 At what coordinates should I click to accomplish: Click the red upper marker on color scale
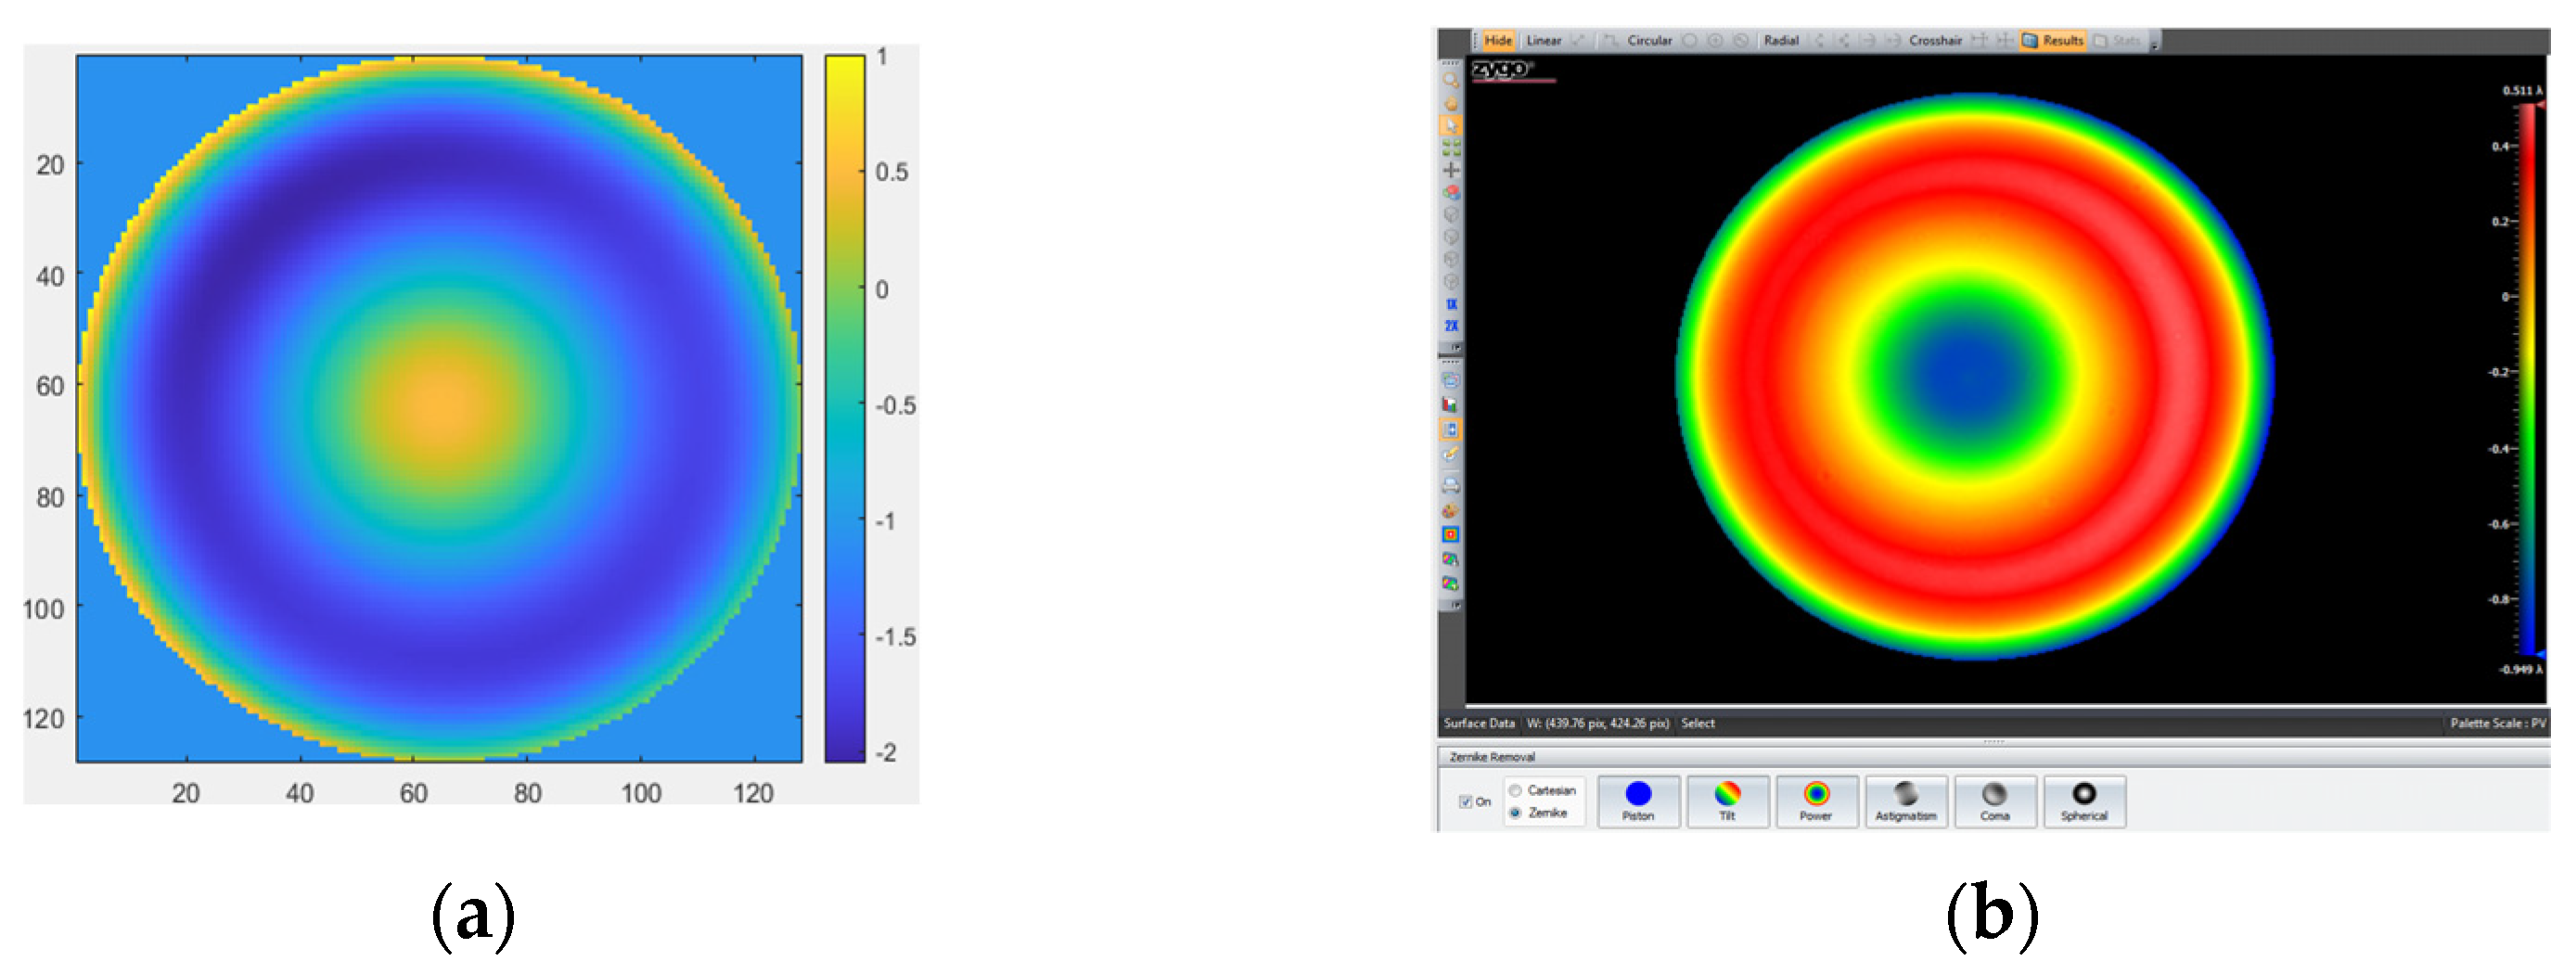[2539, 105]
